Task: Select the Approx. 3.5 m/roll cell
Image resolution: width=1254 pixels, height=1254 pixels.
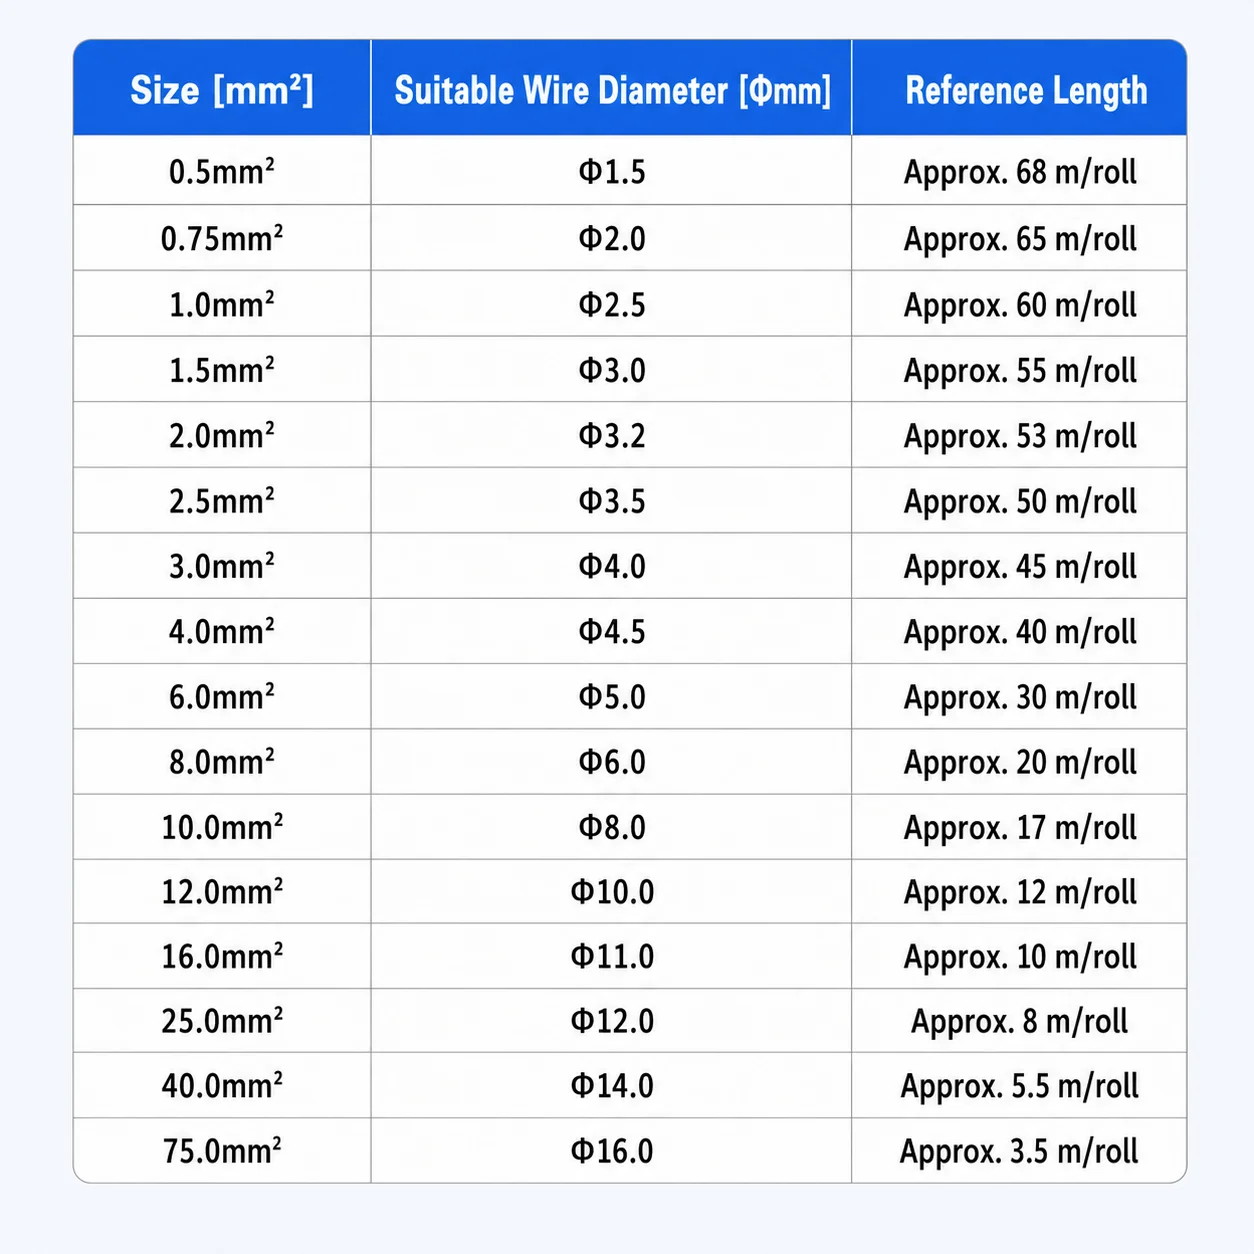Action: [1019, 1150]
